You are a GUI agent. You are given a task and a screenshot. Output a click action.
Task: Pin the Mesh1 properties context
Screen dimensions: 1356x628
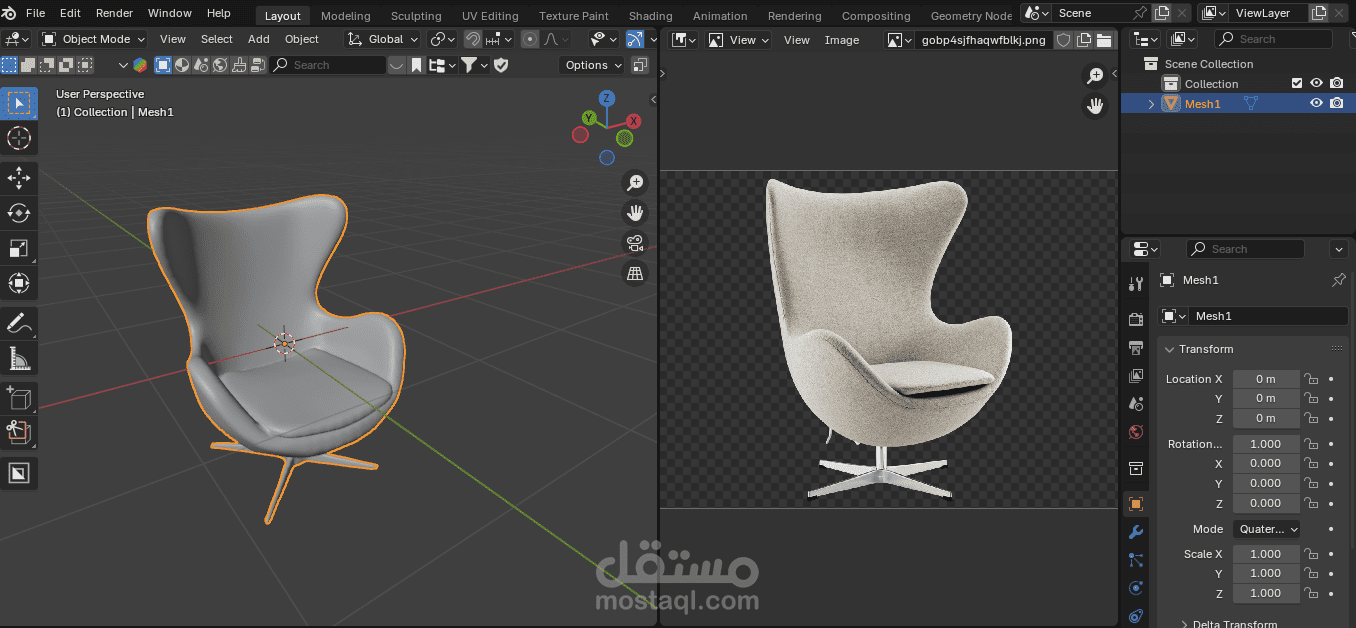pyautogui.click(x=1338, y=280)
